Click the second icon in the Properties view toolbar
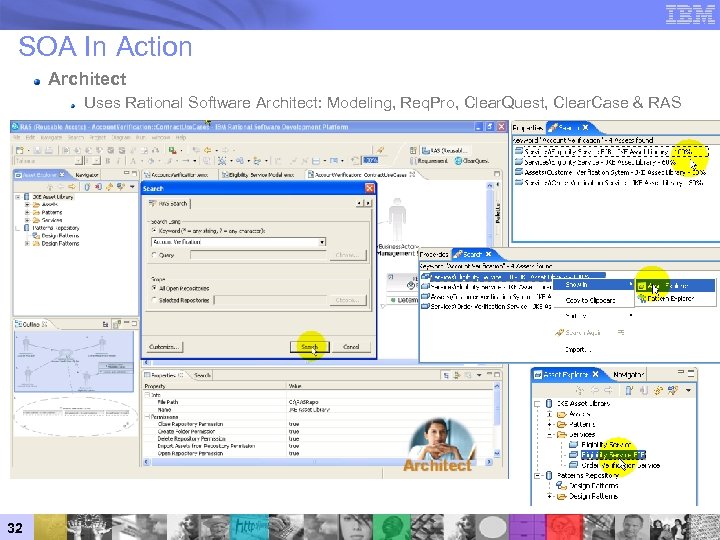The height and width of the screenshot is (540, 720). [x=457, y=375]
